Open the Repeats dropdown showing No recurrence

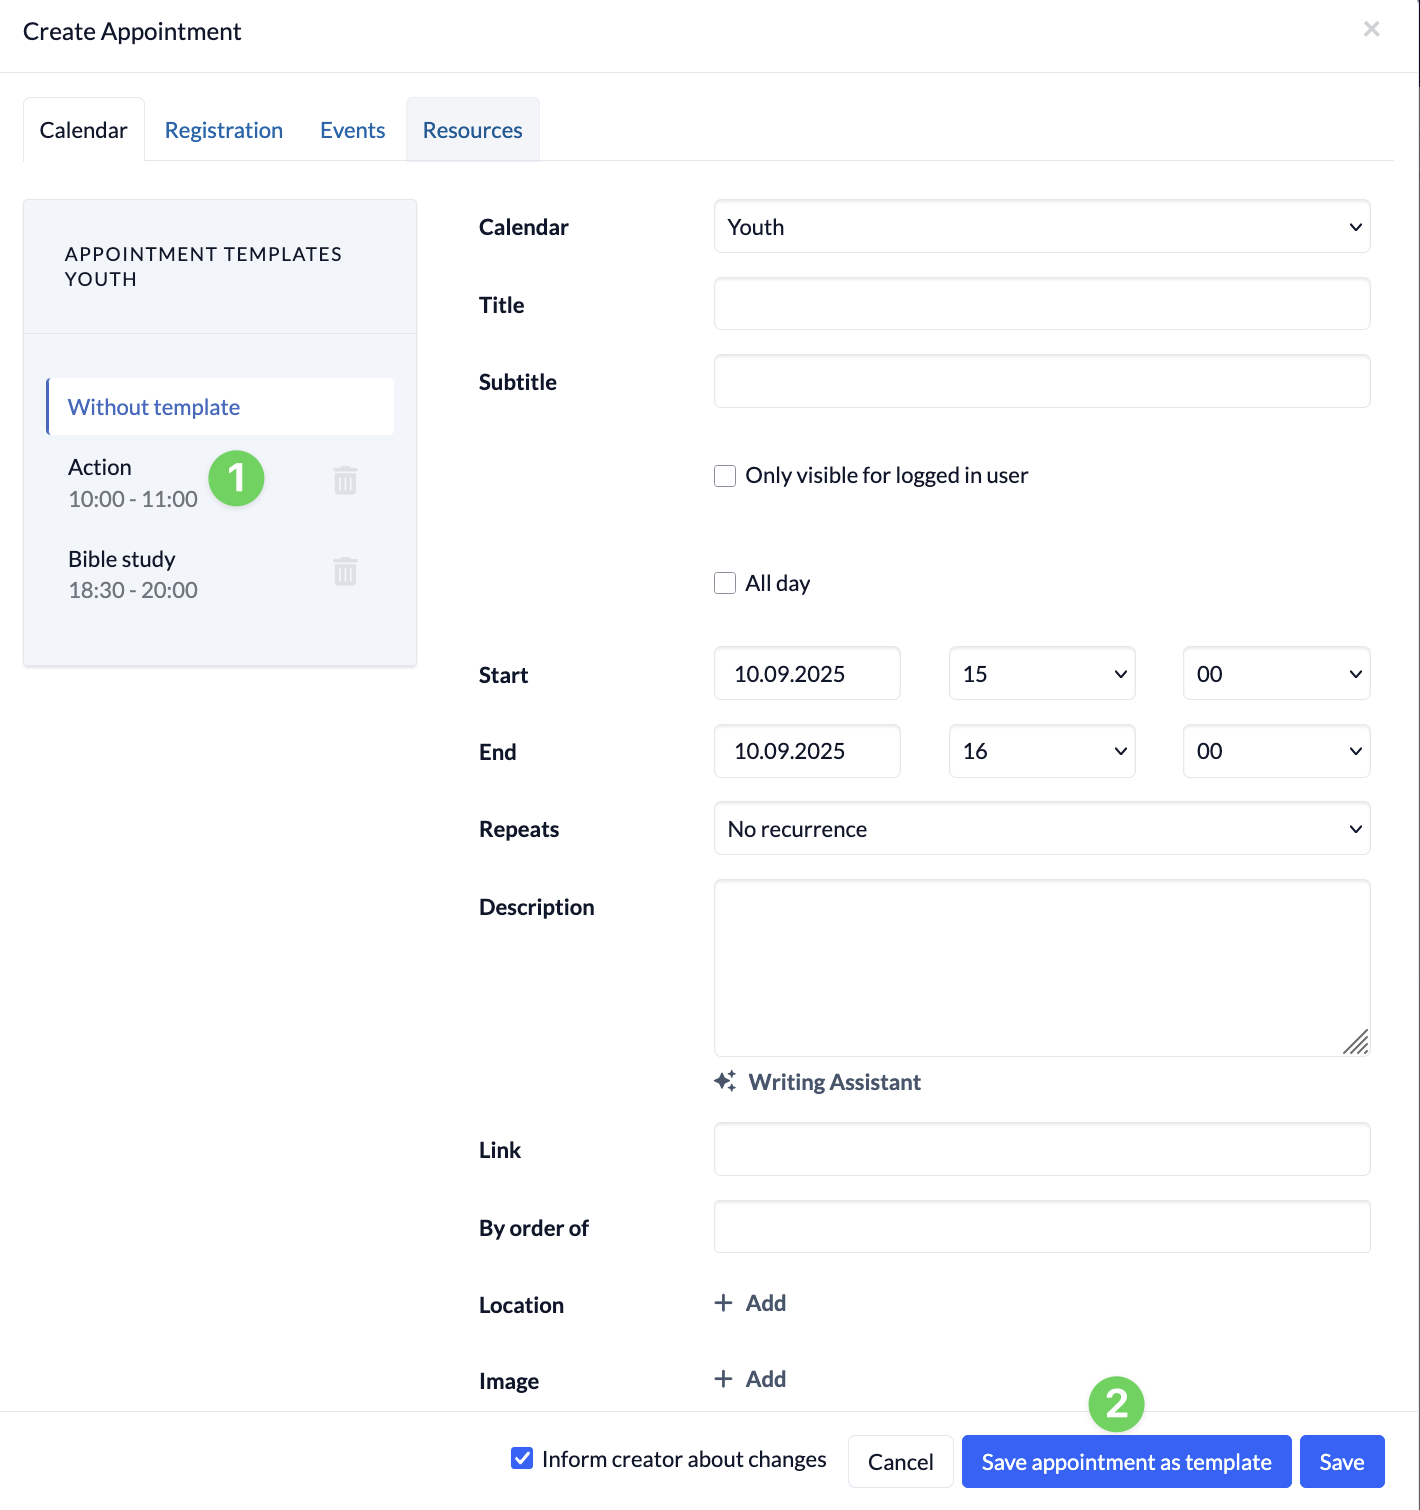pyautogui.click(x=1042, y=829)
